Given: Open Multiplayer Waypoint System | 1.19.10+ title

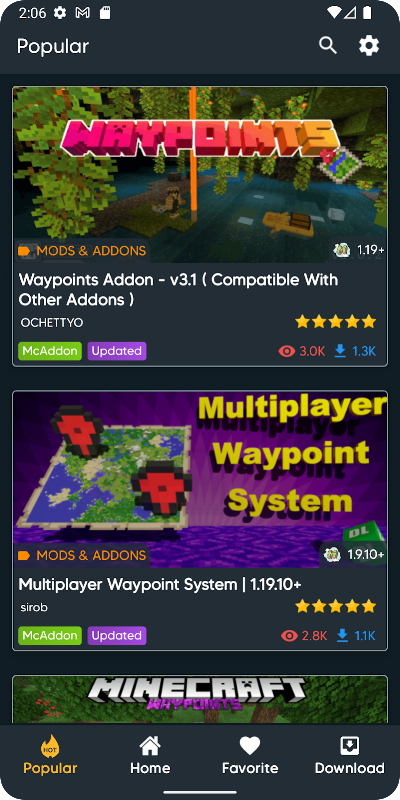Looking at the screenshot, I should point(160,584).
